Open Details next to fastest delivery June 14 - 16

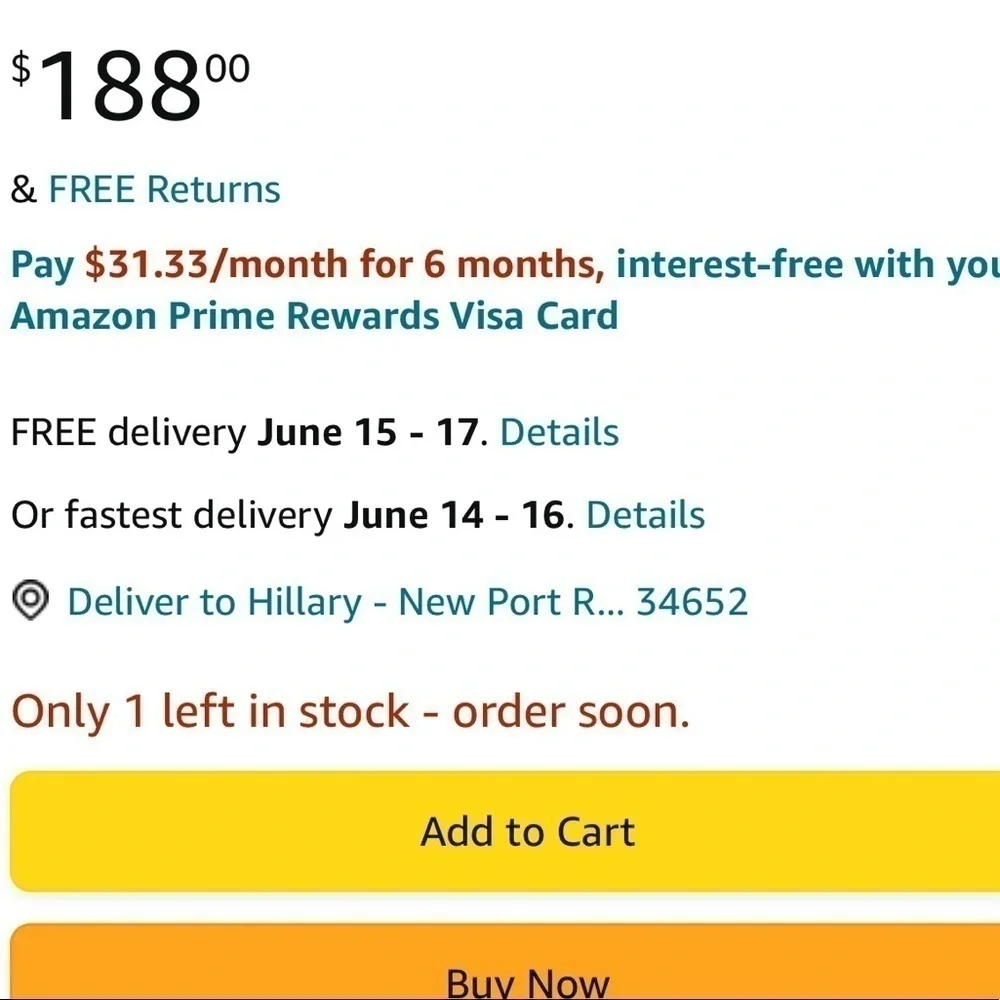[645, 515]
